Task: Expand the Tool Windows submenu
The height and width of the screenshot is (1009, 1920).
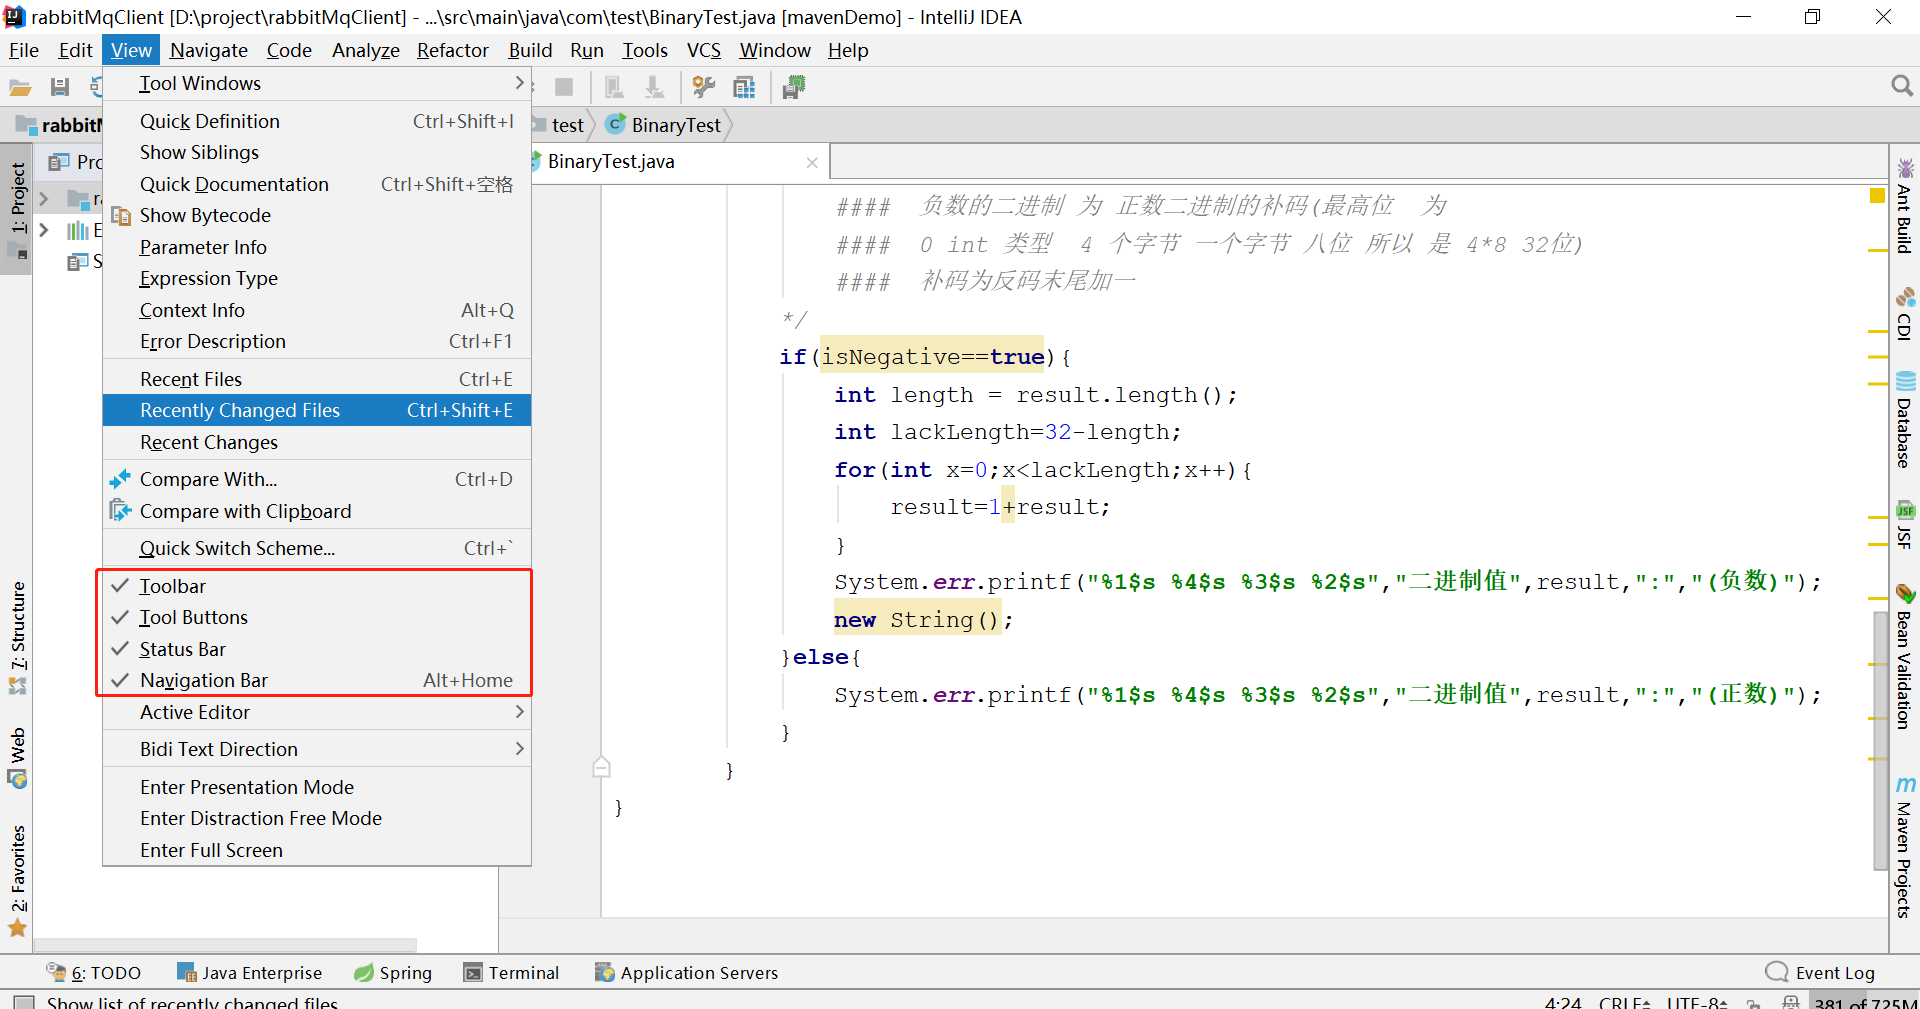Action: (317, 83)
